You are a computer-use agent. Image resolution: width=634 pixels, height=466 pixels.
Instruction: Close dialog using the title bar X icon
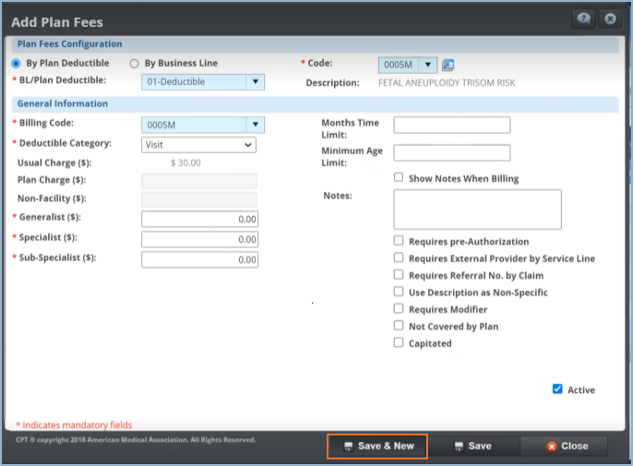tap(609, 20)
